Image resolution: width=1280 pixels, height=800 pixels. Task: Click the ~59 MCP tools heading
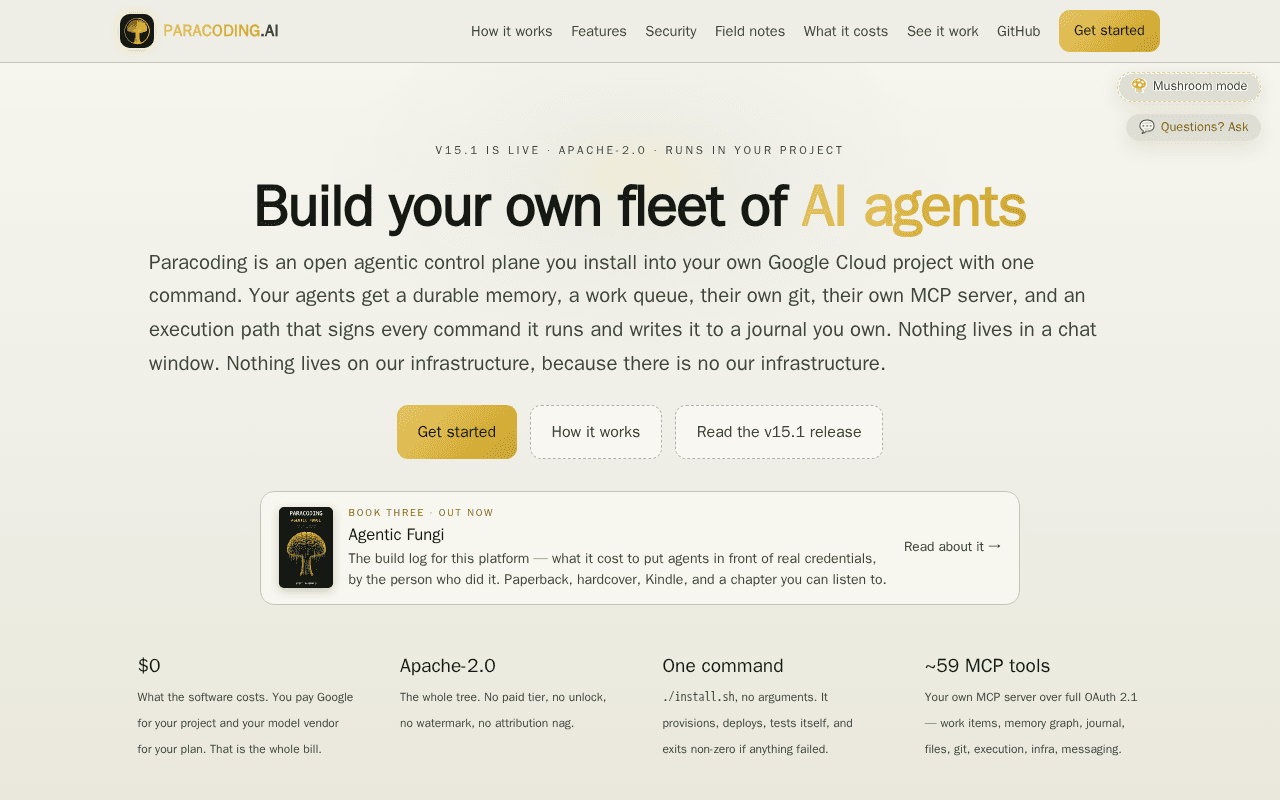[987, 666]
